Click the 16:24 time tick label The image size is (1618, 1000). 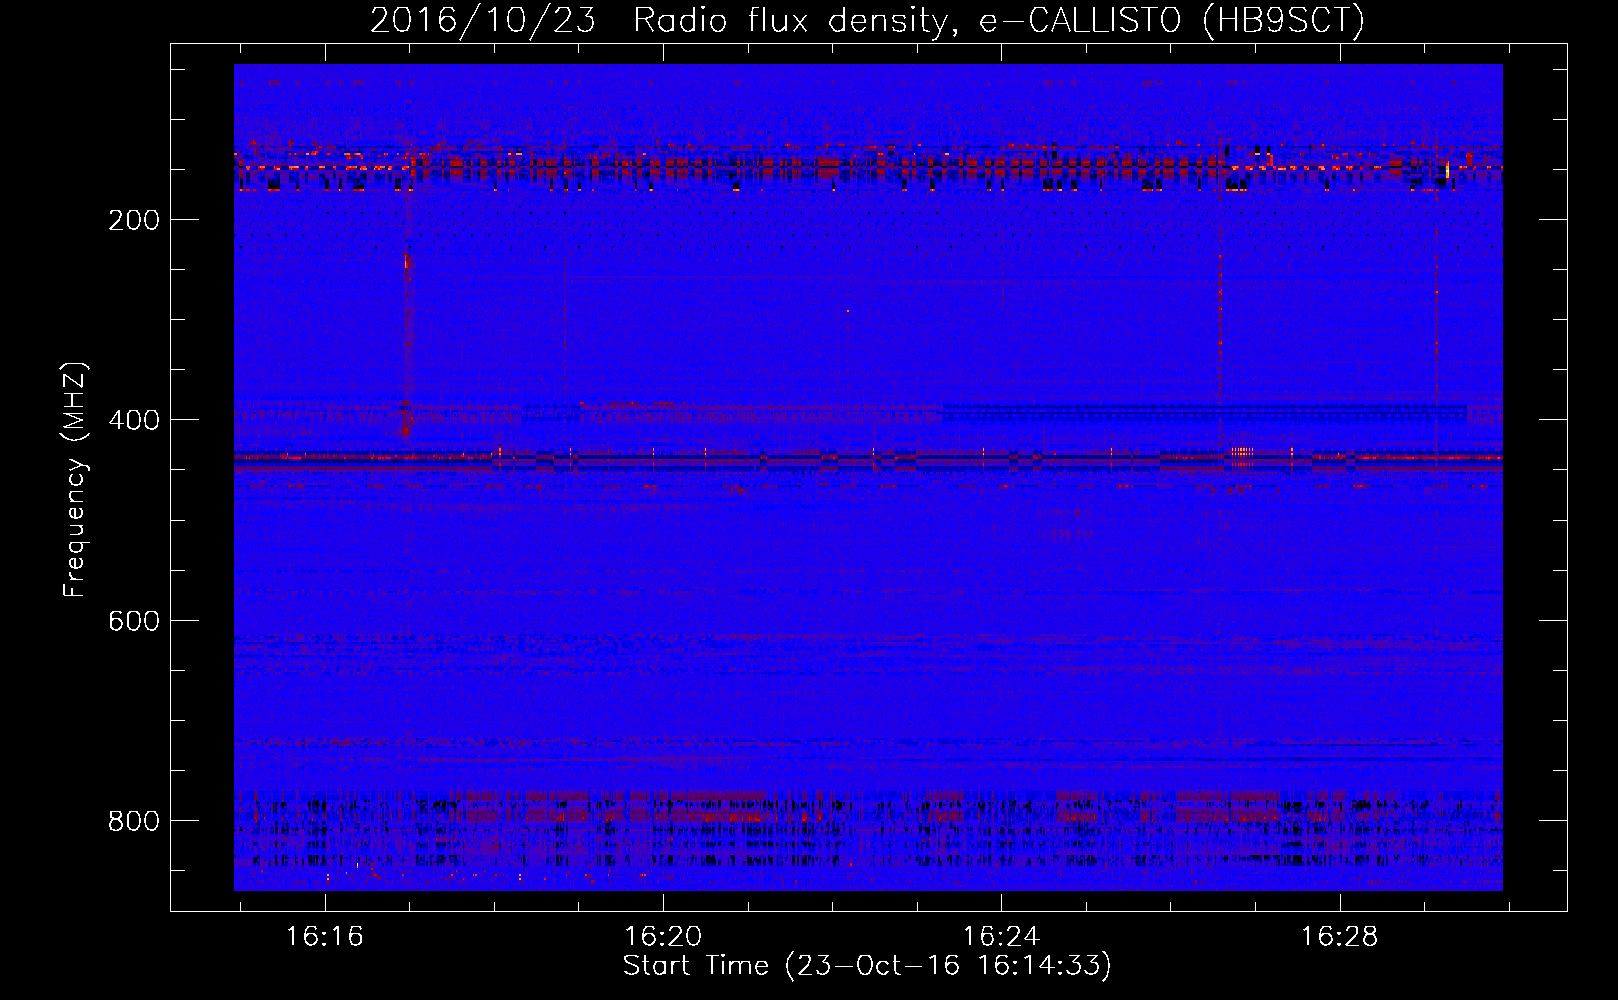click(1001, 937)
